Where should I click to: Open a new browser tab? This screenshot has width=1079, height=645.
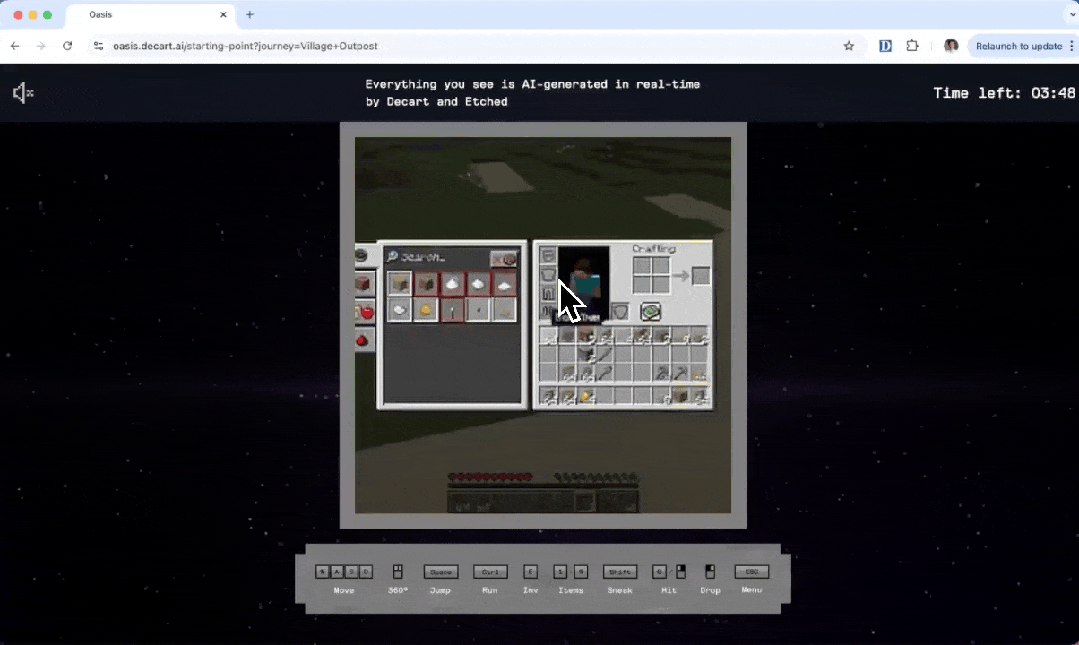click(250, 15)
